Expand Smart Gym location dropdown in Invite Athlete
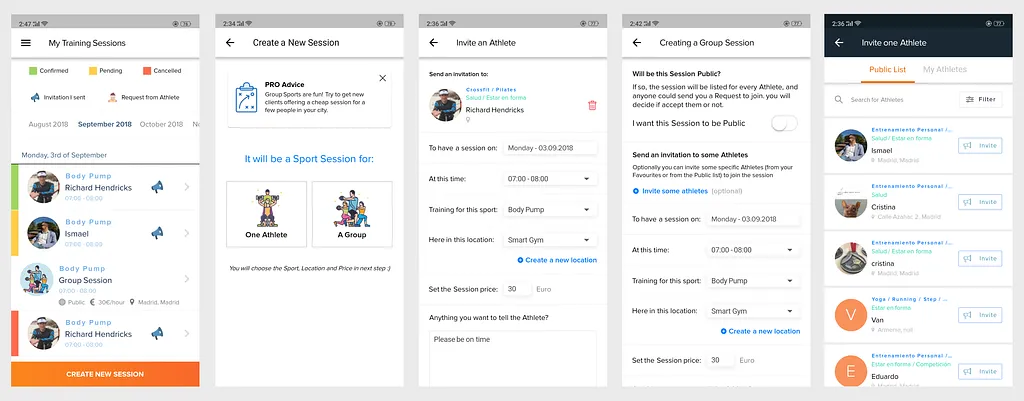The height and width of the screenshot is (401, 1024). click(x=551, y=240)
